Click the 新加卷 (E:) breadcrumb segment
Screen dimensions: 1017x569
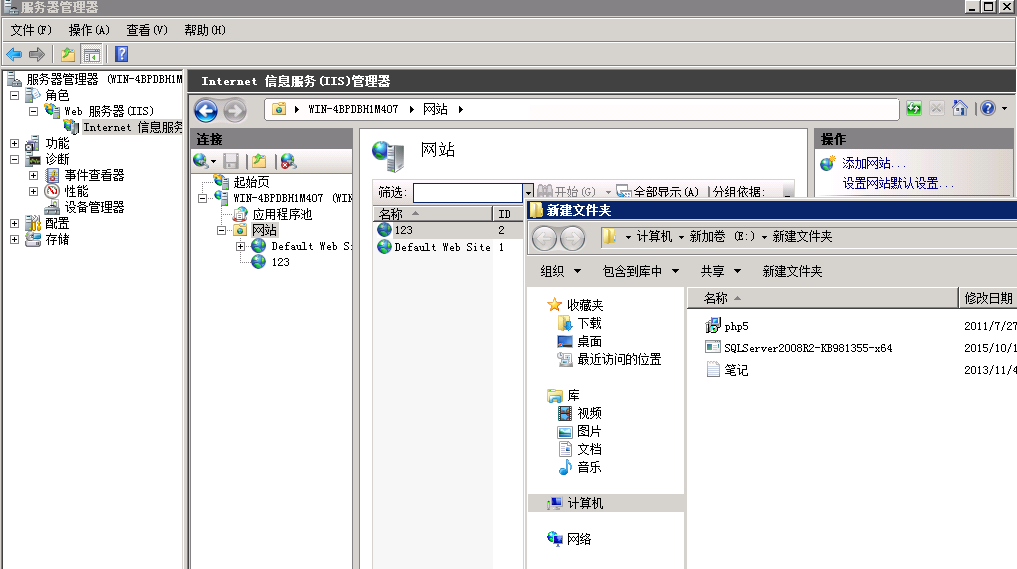722,236
